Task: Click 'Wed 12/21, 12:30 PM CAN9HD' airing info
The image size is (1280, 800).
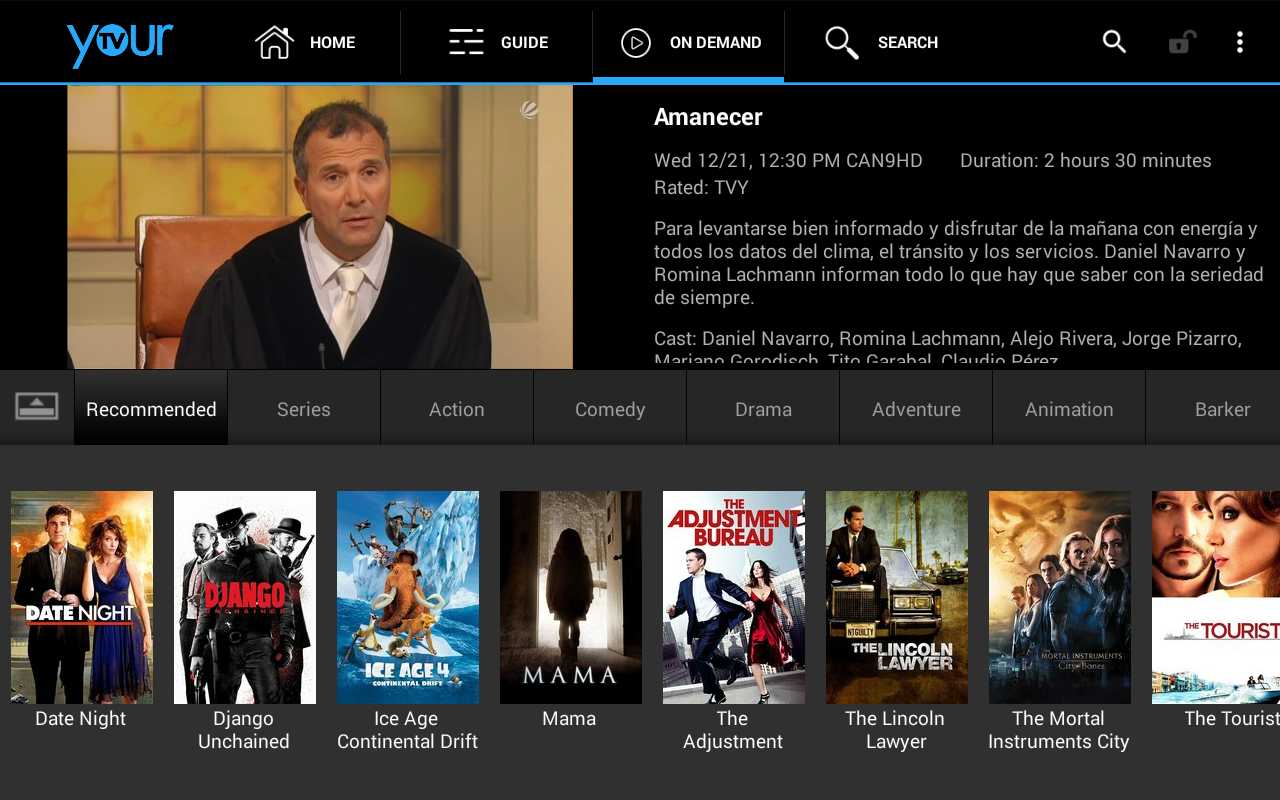Action: [788, 160]
